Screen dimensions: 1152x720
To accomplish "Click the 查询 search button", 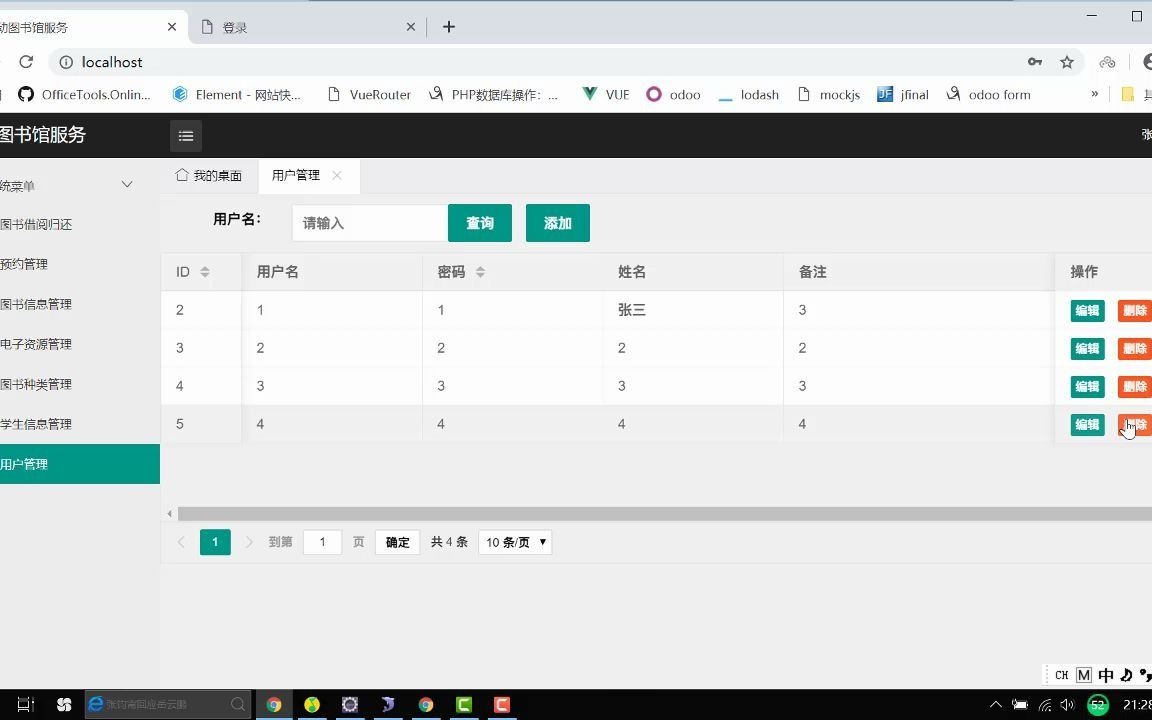I will pyautogui.click(x=480, y=222).
